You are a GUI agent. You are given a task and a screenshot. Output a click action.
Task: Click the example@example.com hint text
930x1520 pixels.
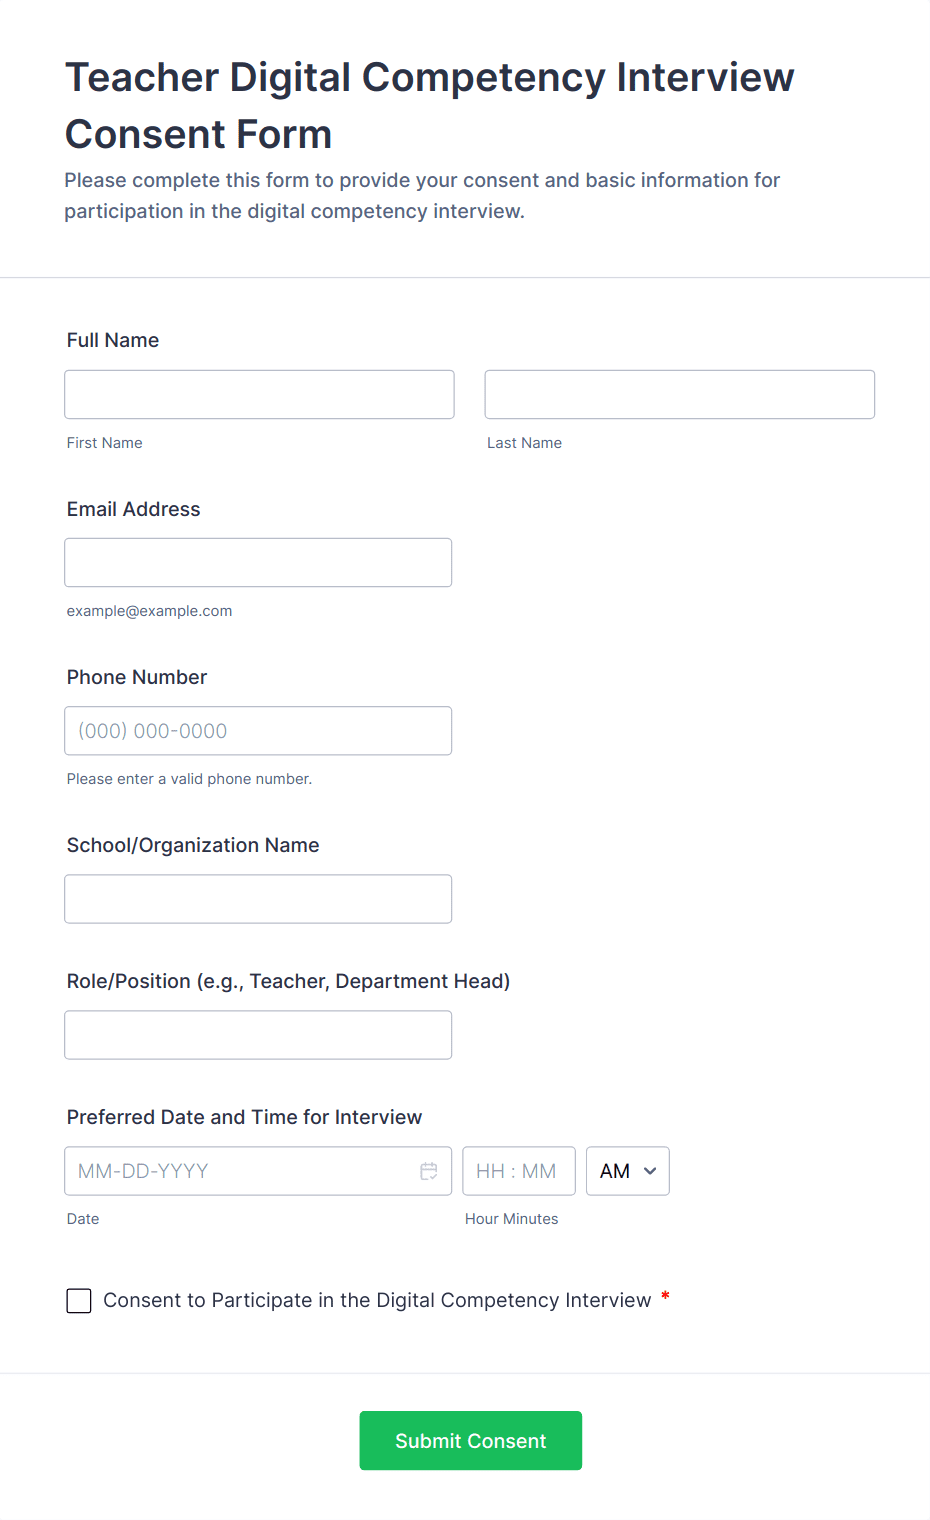click(x=149, y=611)
